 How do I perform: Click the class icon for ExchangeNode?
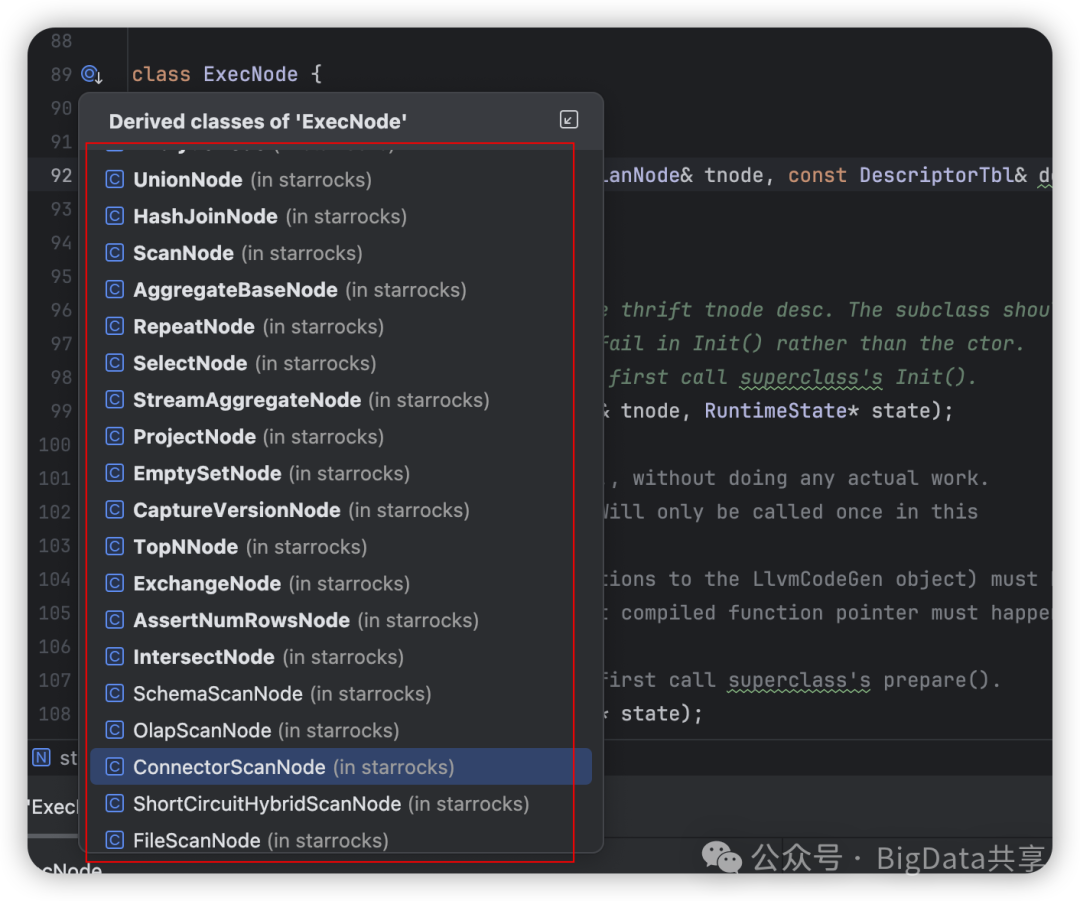114,583
